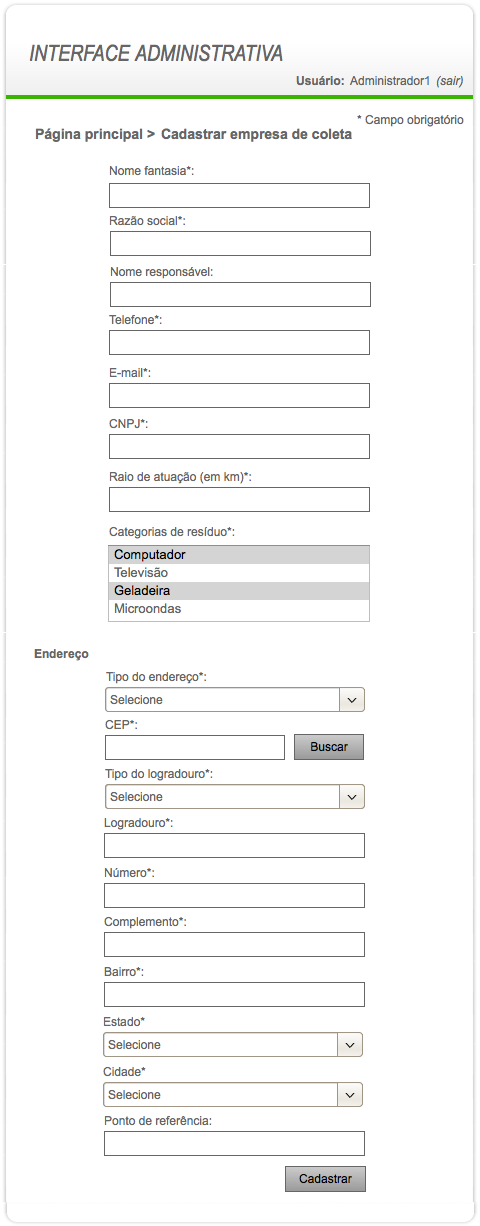Viewport: 480px width, 1226px height.
Task: Open the Tipo do endereço dropdown
Action: pyautogui.click(x=234, y=700)
